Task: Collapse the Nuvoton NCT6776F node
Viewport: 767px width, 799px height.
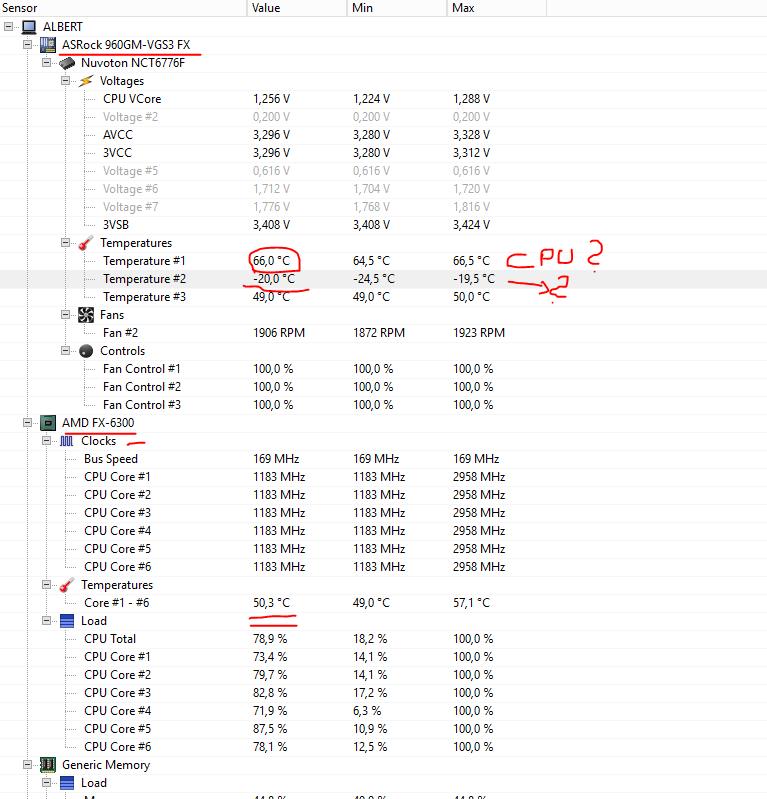Action: (46, 63)
